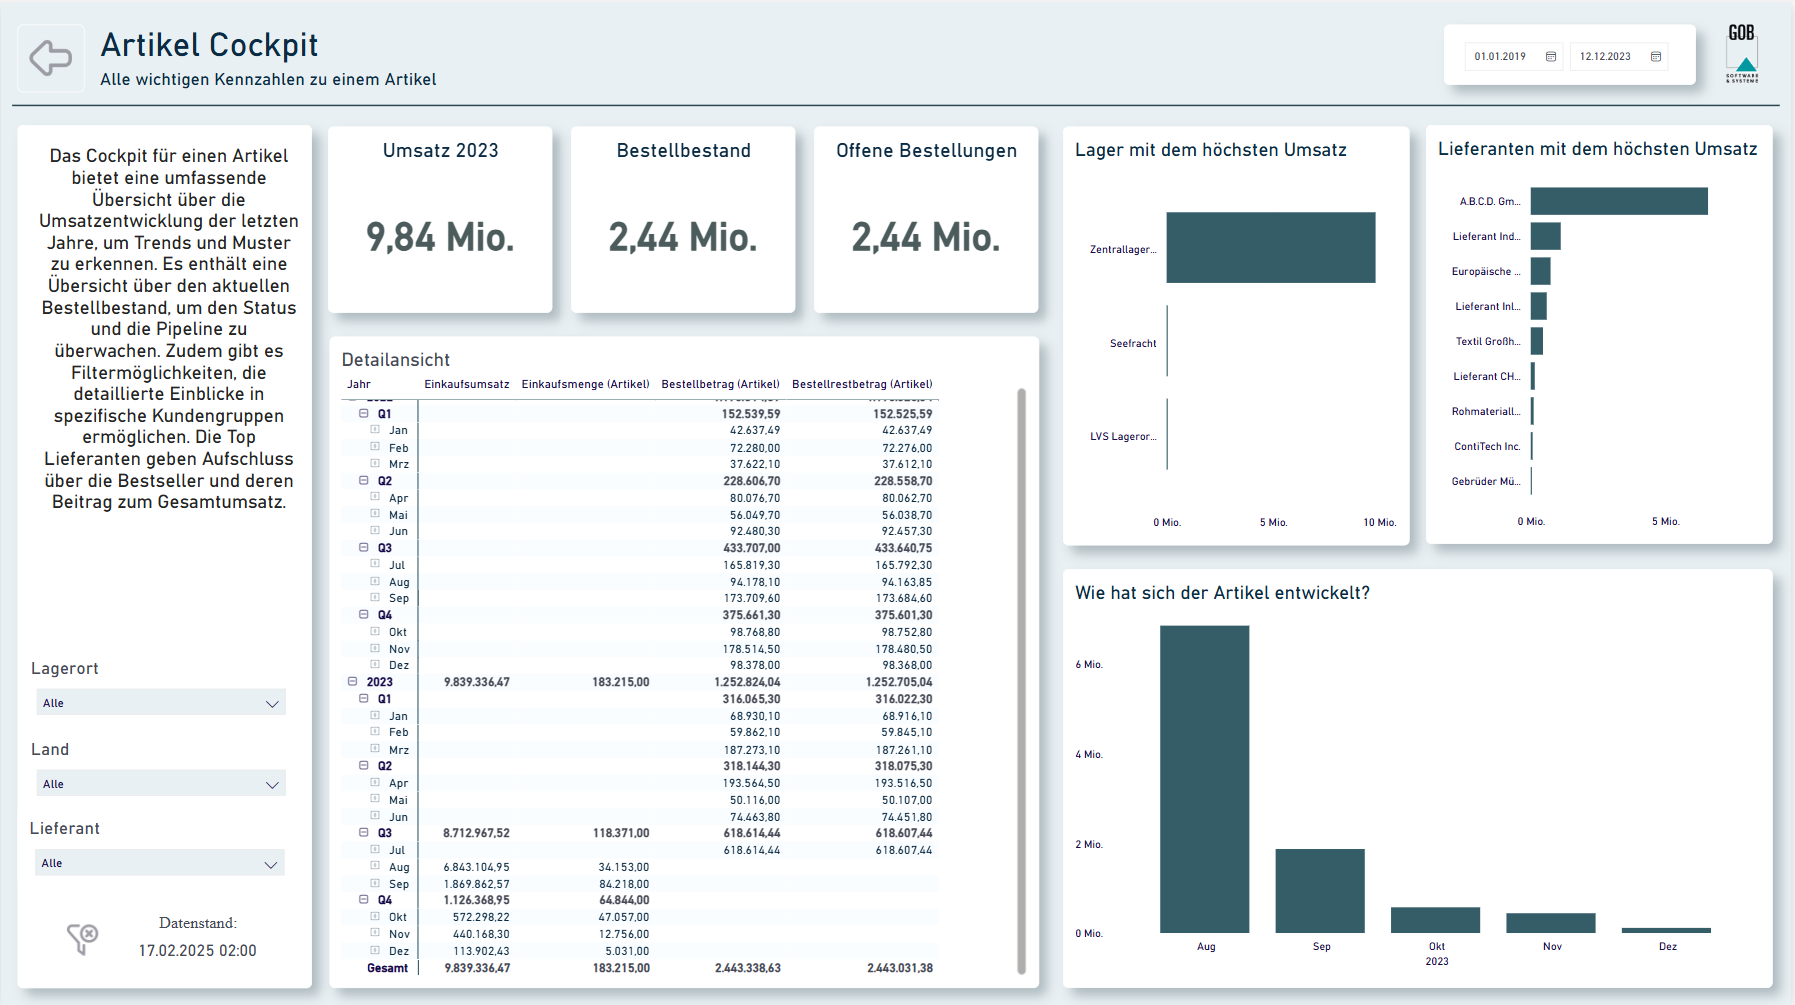The height and width of the screenshot is (1005, 1795).
Task: Sort by Einkaufsmenge (Artikel) column header
Action: tap(585, 384)
